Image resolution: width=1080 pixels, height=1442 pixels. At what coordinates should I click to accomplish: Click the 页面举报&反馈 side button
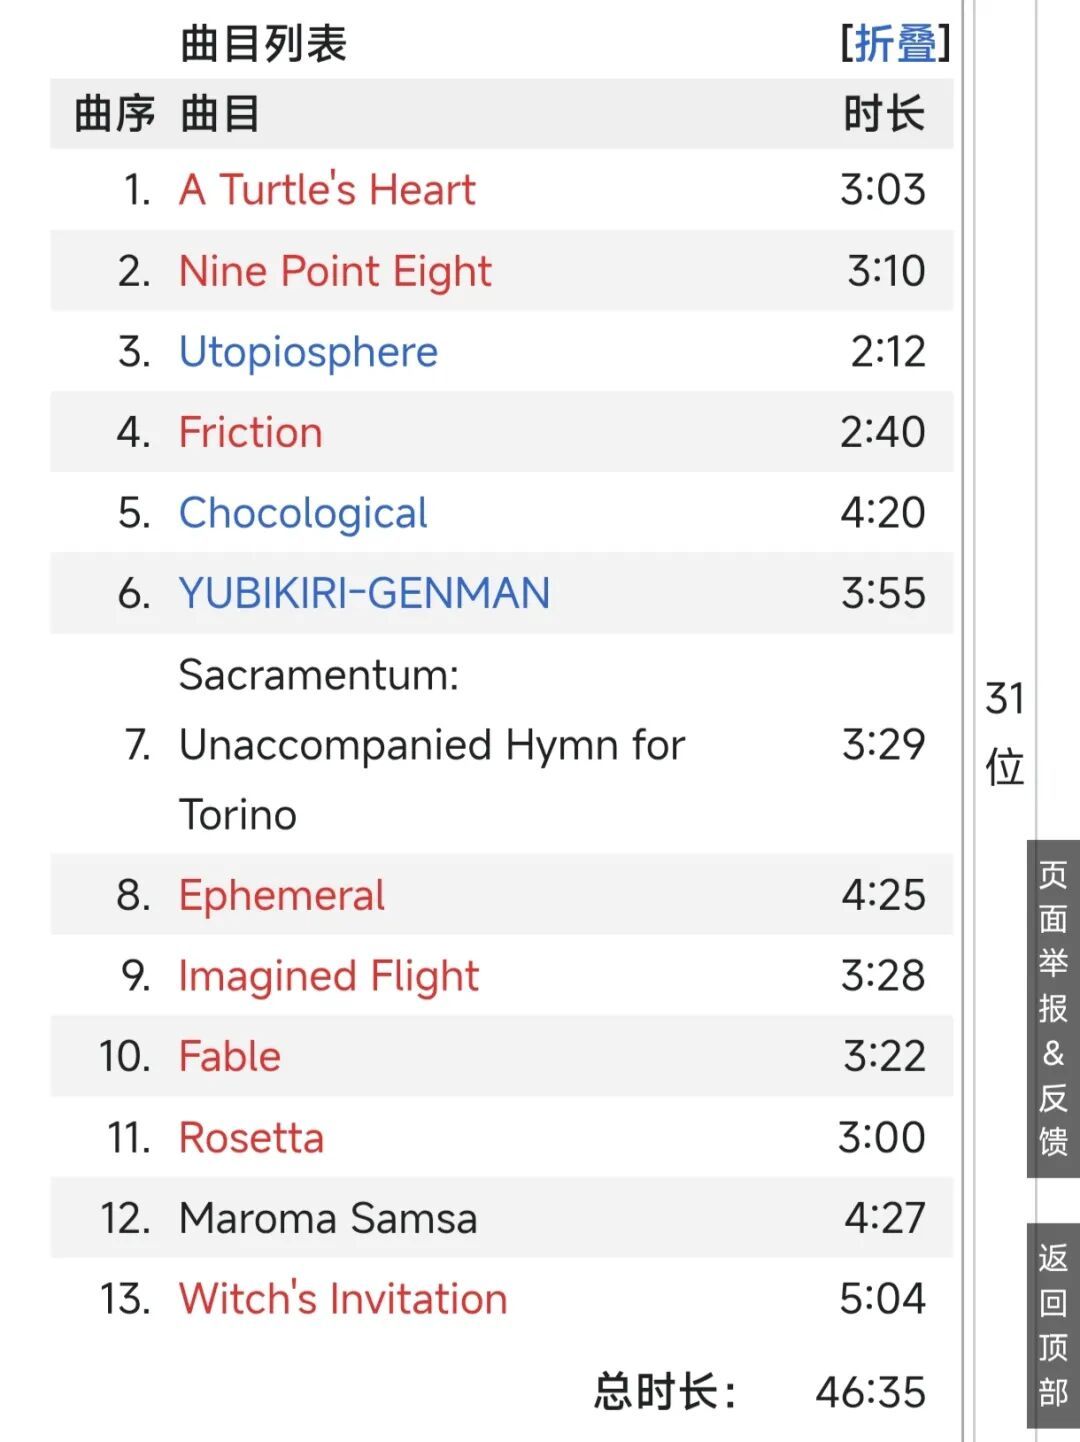pyautogui.click(x=1053, y=1008)
